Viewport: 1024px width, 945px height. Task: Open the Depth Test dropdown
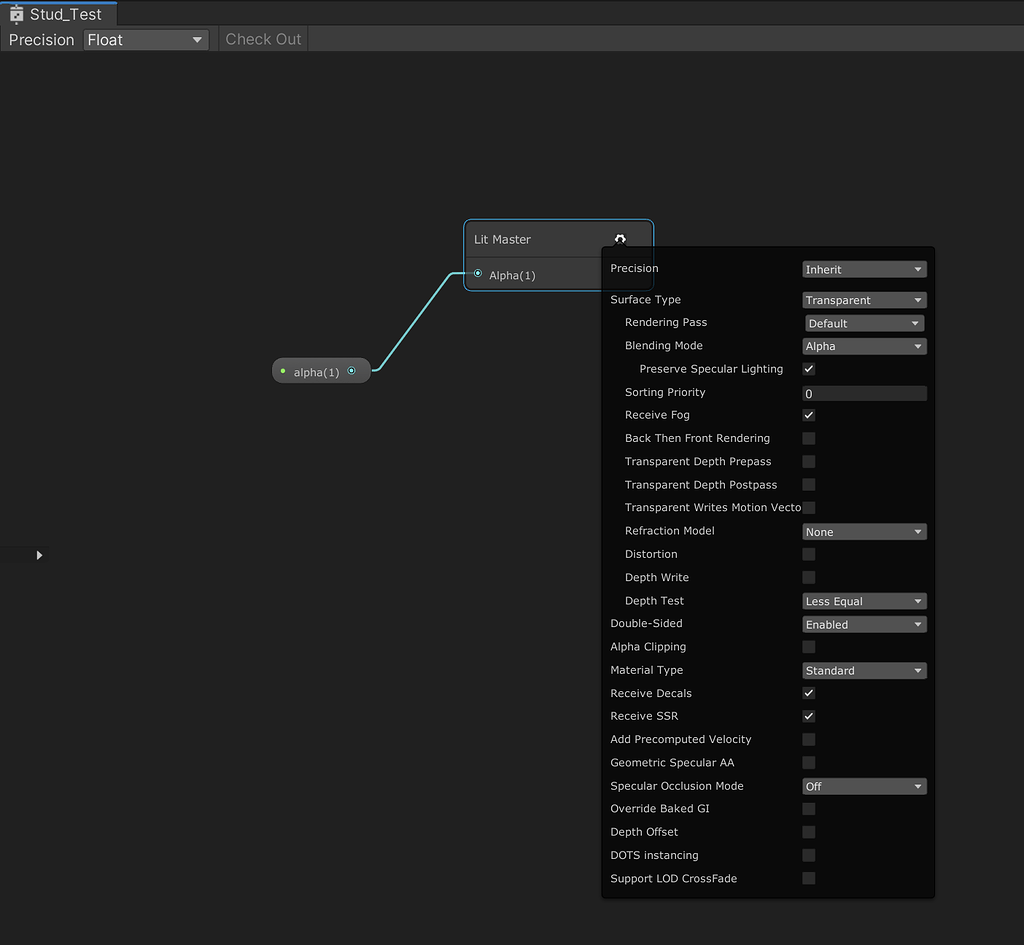(x=863, y=600)
